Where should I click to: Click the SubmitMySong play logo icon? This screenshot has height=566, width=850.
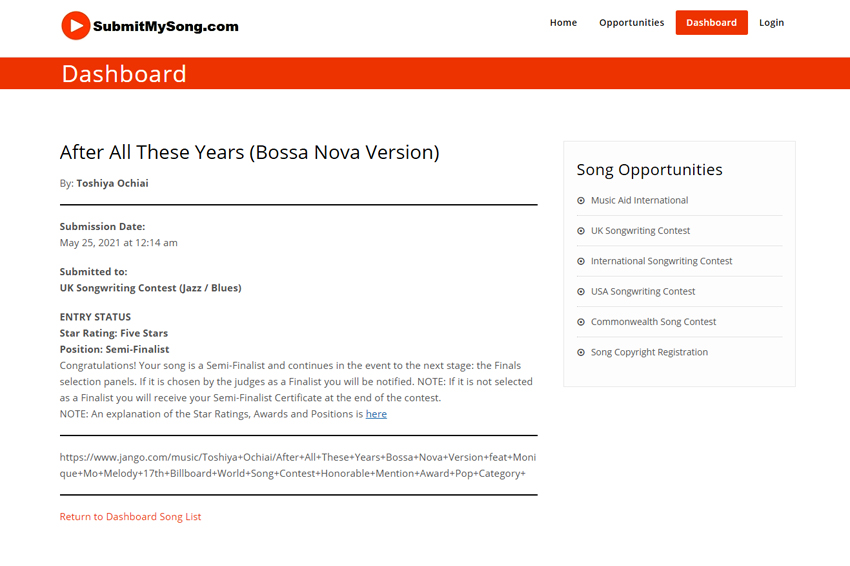pos(76,26)
